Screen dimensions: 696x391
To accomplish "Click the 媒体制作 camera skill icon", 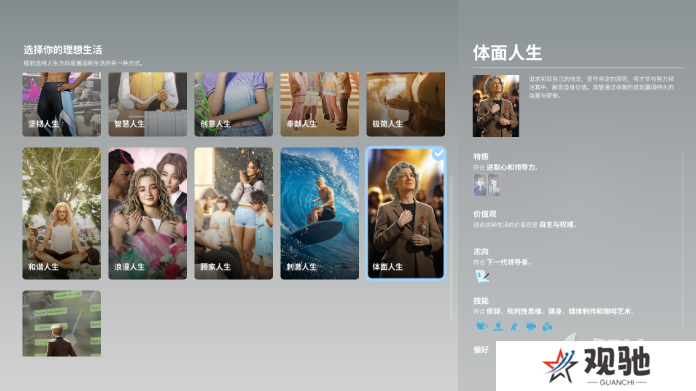I will [531, 326].
